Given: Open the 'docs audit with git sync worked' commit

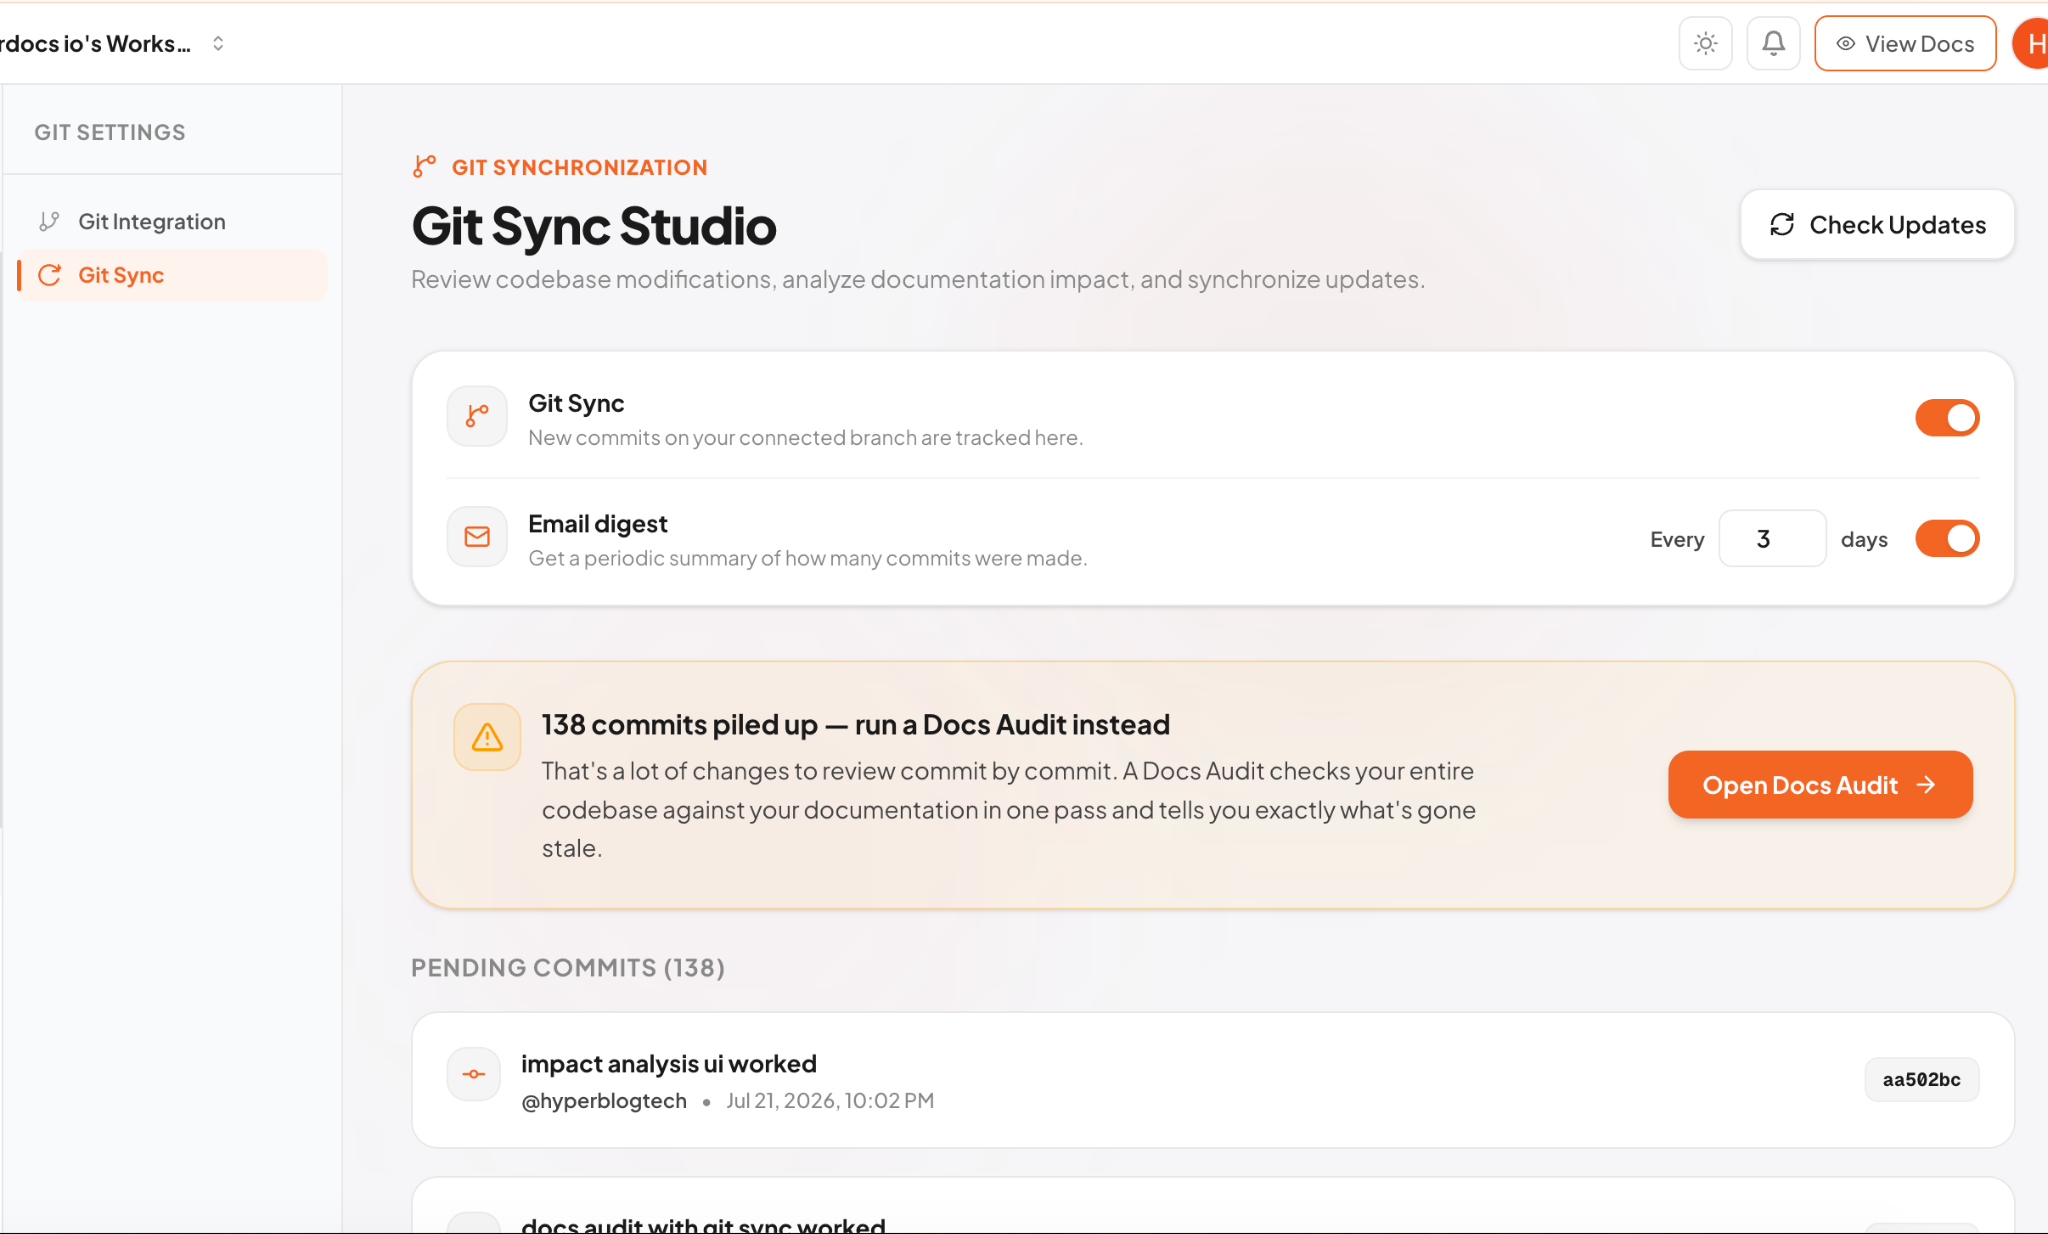Looking at the screenshot, I should tap(1212, 1206).
